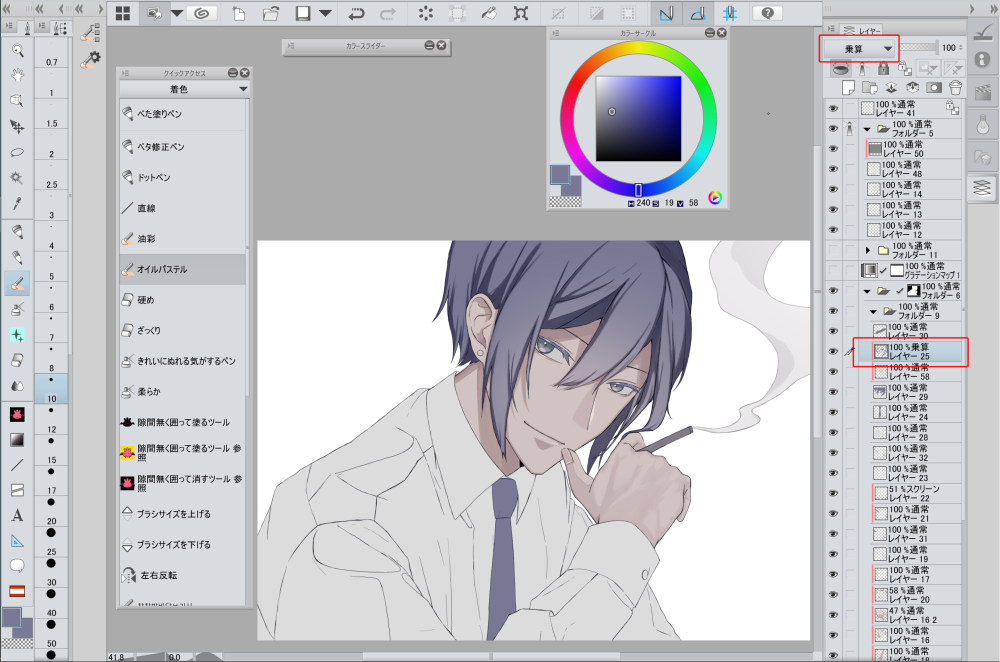Pick the Eyedropper tool
This screenshot has height=662, width=1000.
[x=17, y=203]
